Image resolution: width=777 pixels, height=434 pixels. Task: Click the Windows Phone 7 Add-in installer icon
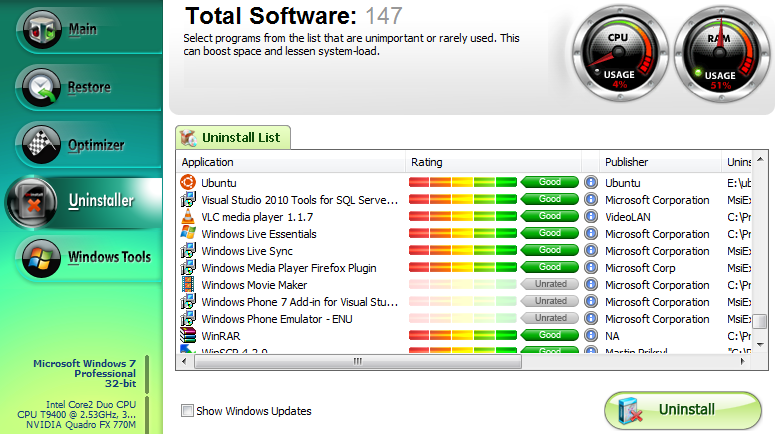click(188, 302)
